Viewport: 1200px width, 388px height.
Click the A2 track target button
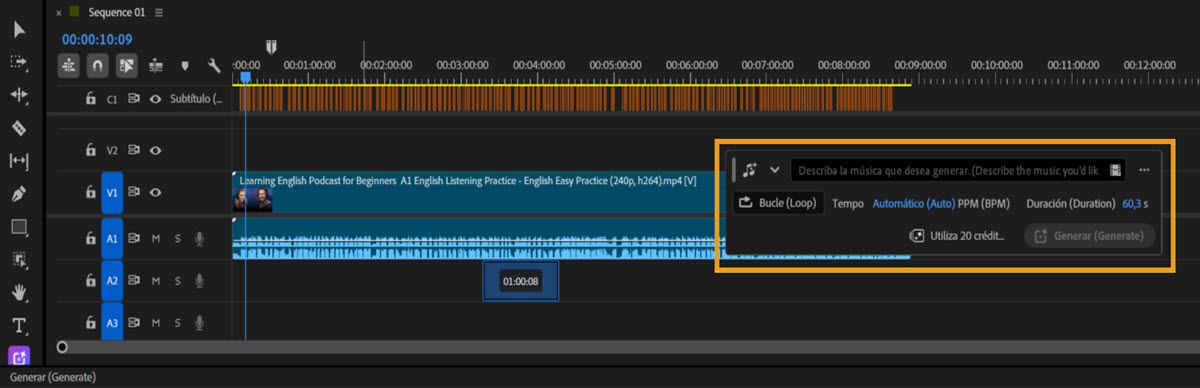(x=112, y=281)
